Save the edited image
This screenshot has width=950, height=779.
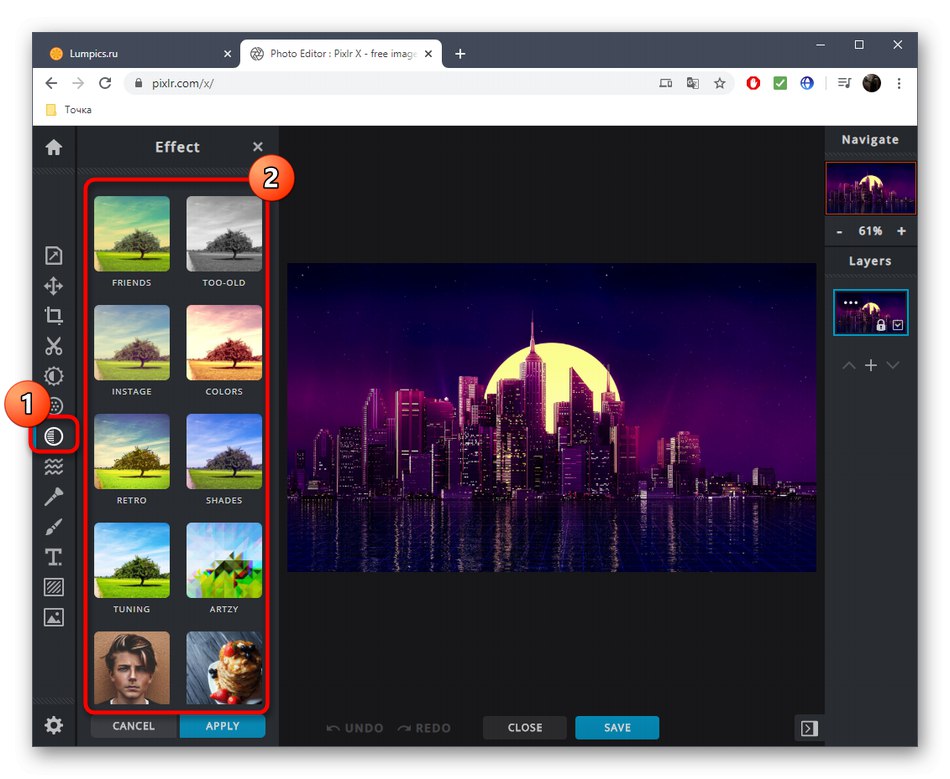617,728
